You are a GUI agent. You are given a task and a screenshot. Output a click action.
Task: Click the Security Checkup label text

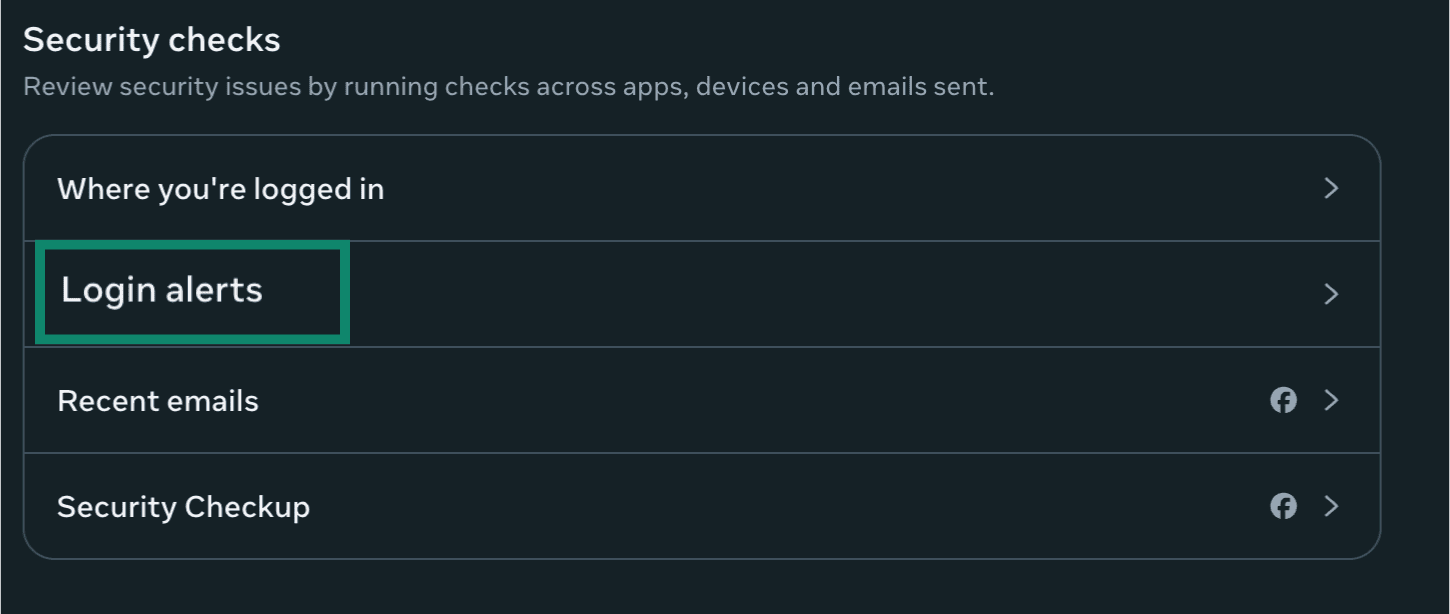tap(183, 507)
